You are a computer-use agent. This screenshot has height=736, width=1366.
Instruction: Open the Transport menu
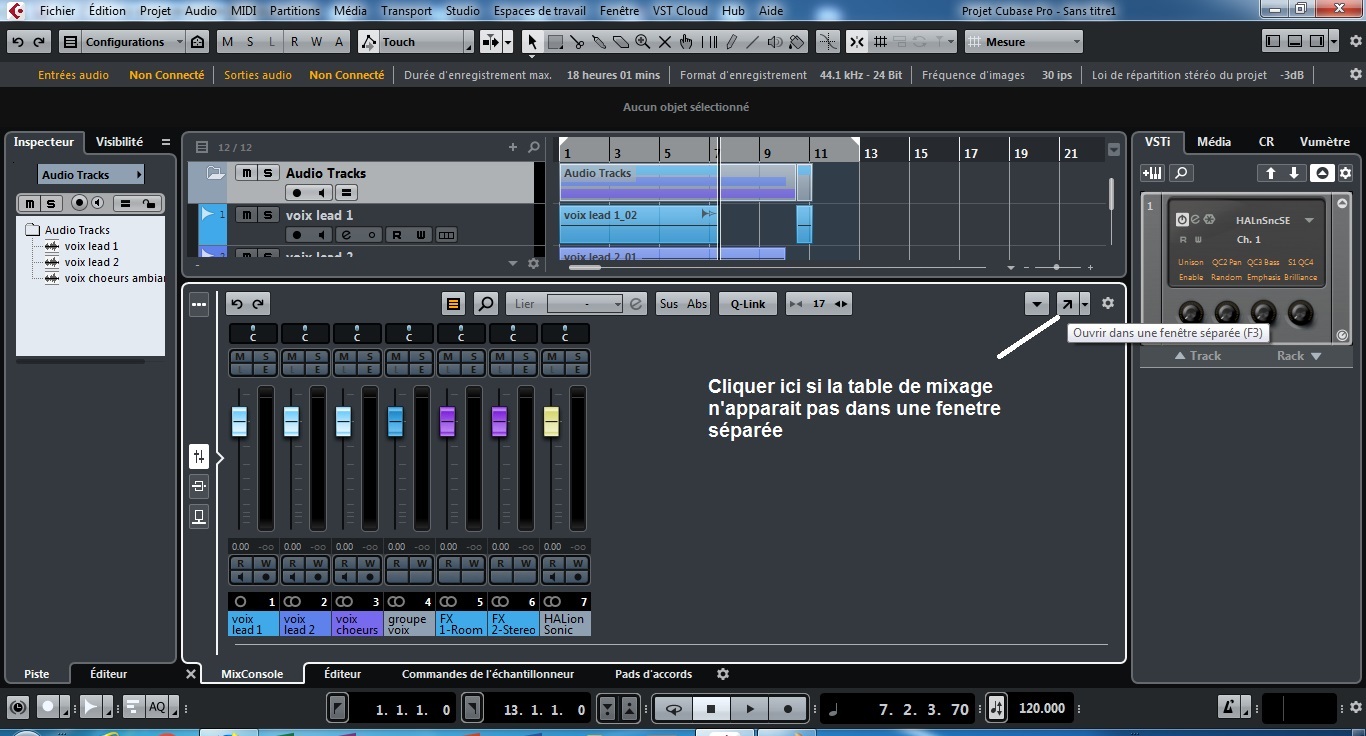pos(406,11)
